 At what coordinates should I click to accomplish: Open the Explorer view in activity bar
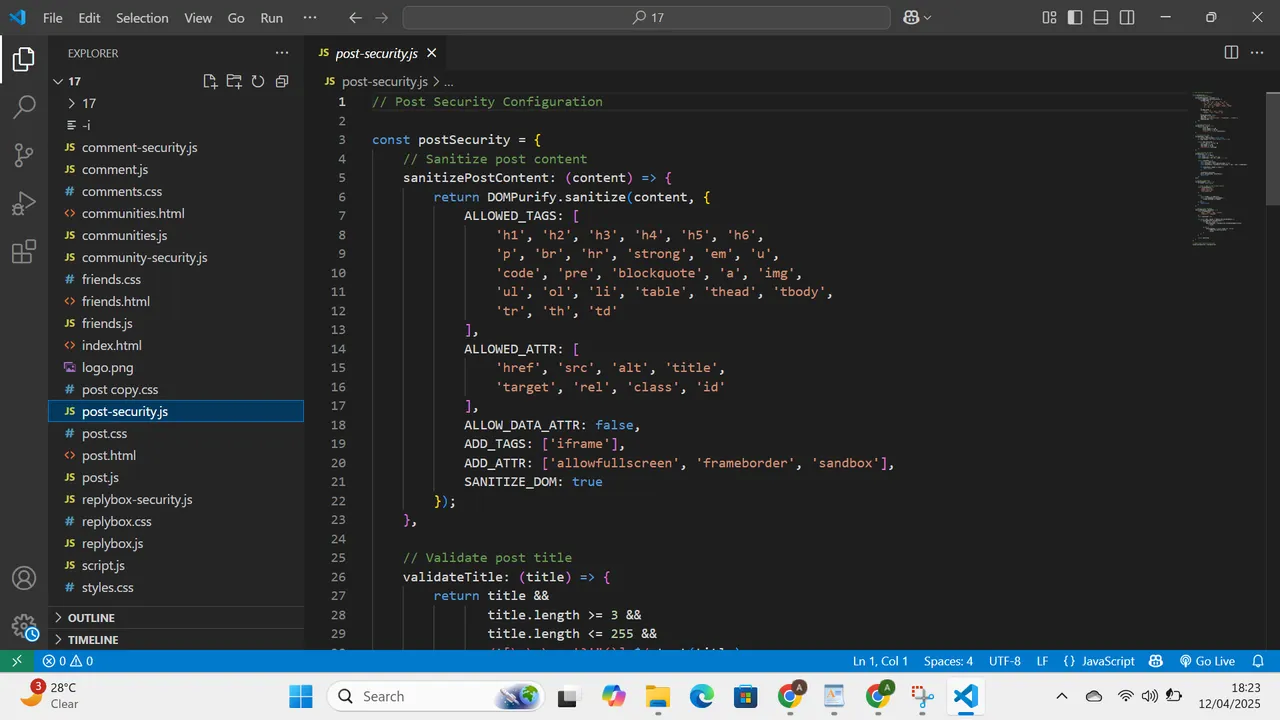[24, 60]
